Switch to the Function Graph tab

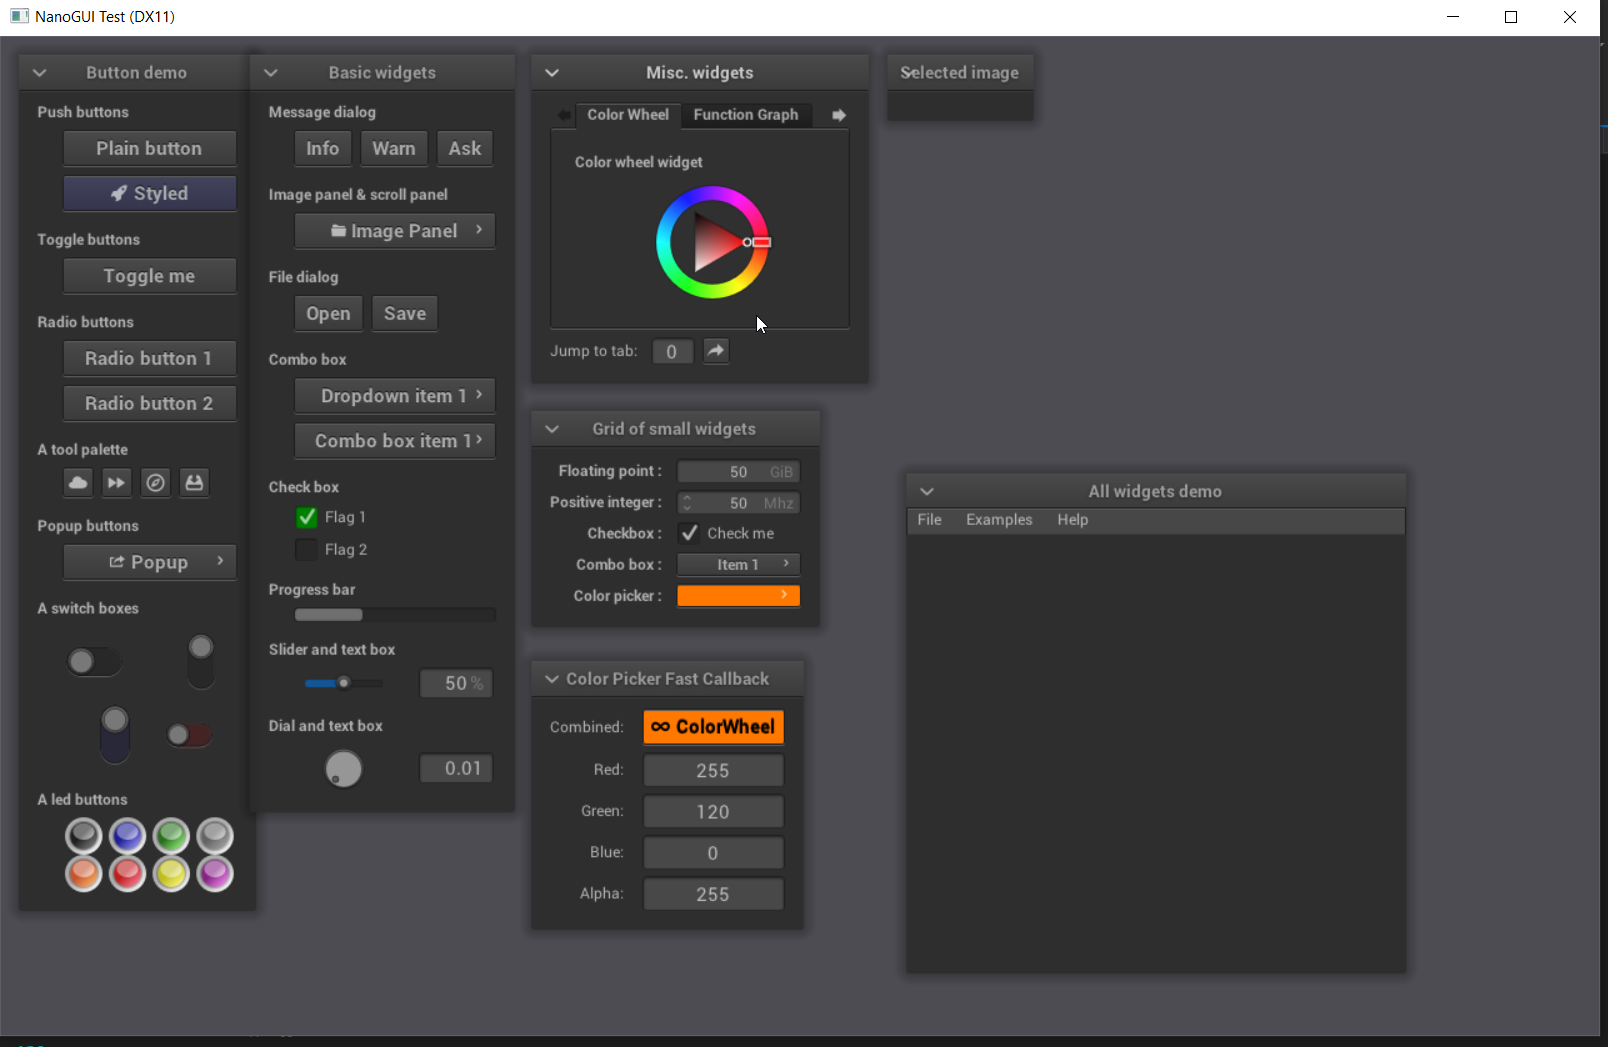point(746,115)
